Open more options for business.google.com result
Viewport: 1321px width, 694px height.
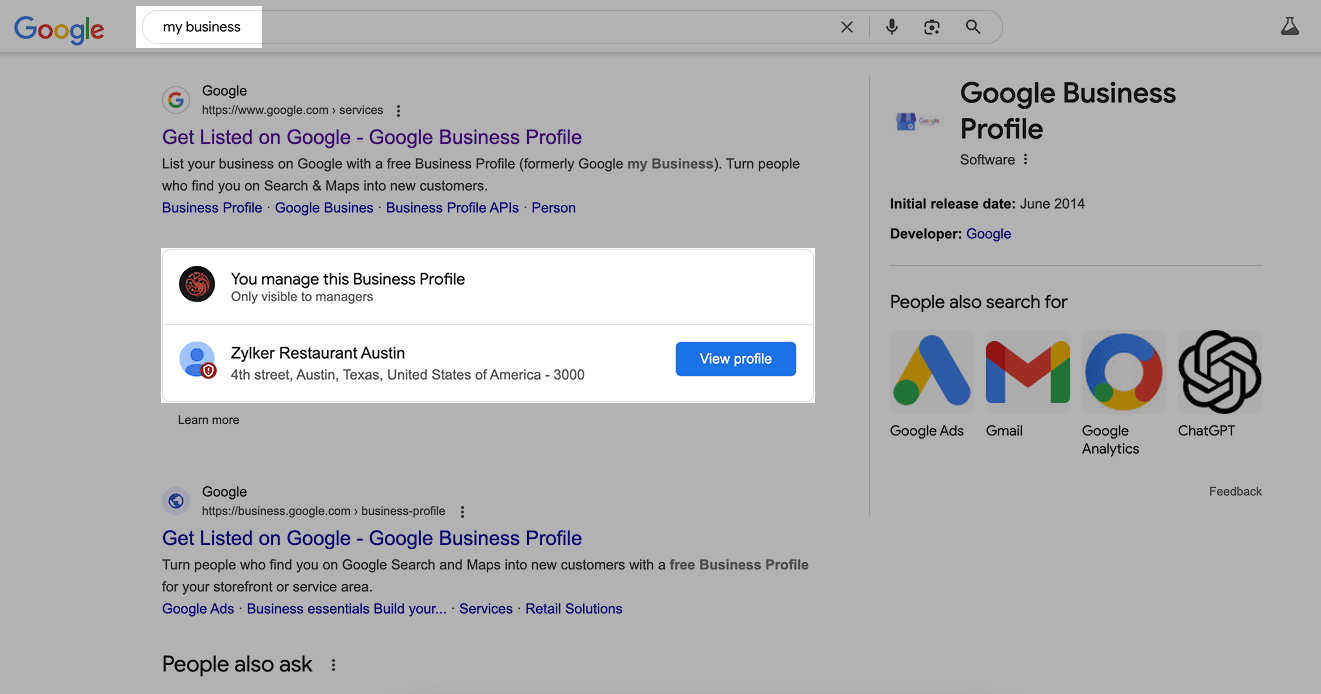(462, 512)
